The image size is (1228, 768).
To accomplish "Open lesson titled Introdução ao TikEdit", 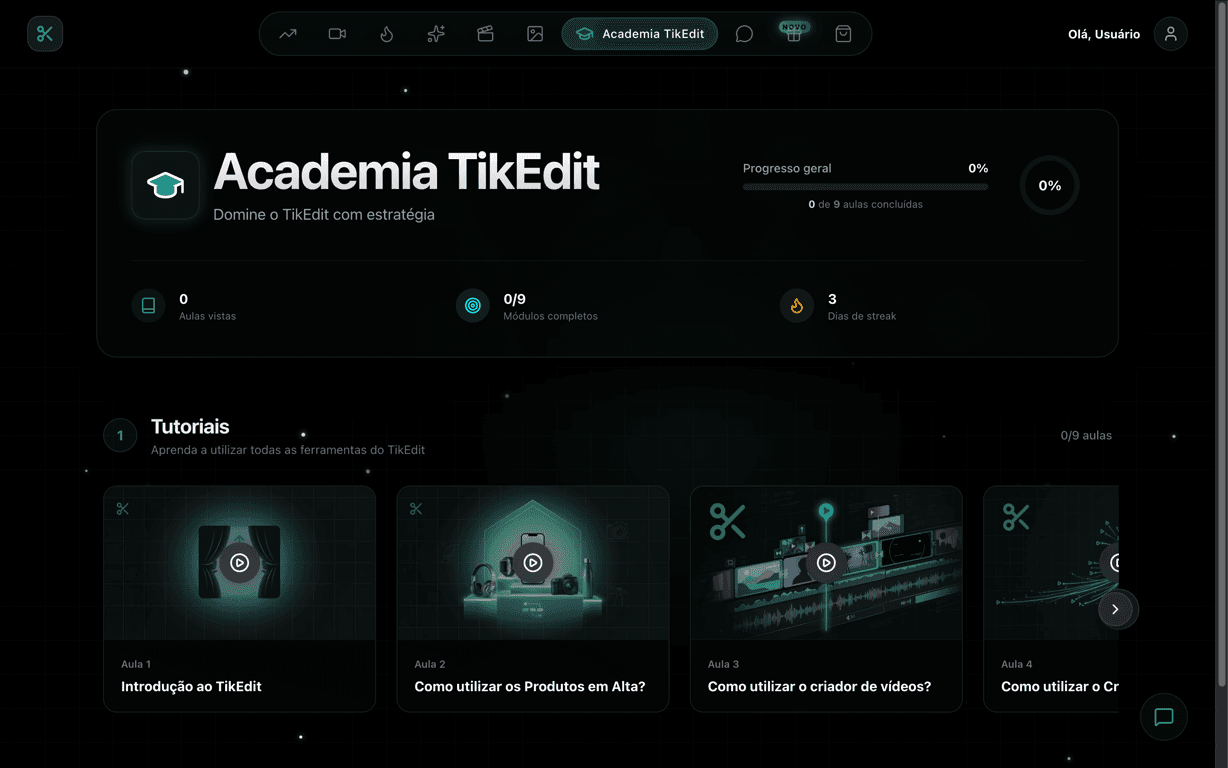I will pos(191,687).
